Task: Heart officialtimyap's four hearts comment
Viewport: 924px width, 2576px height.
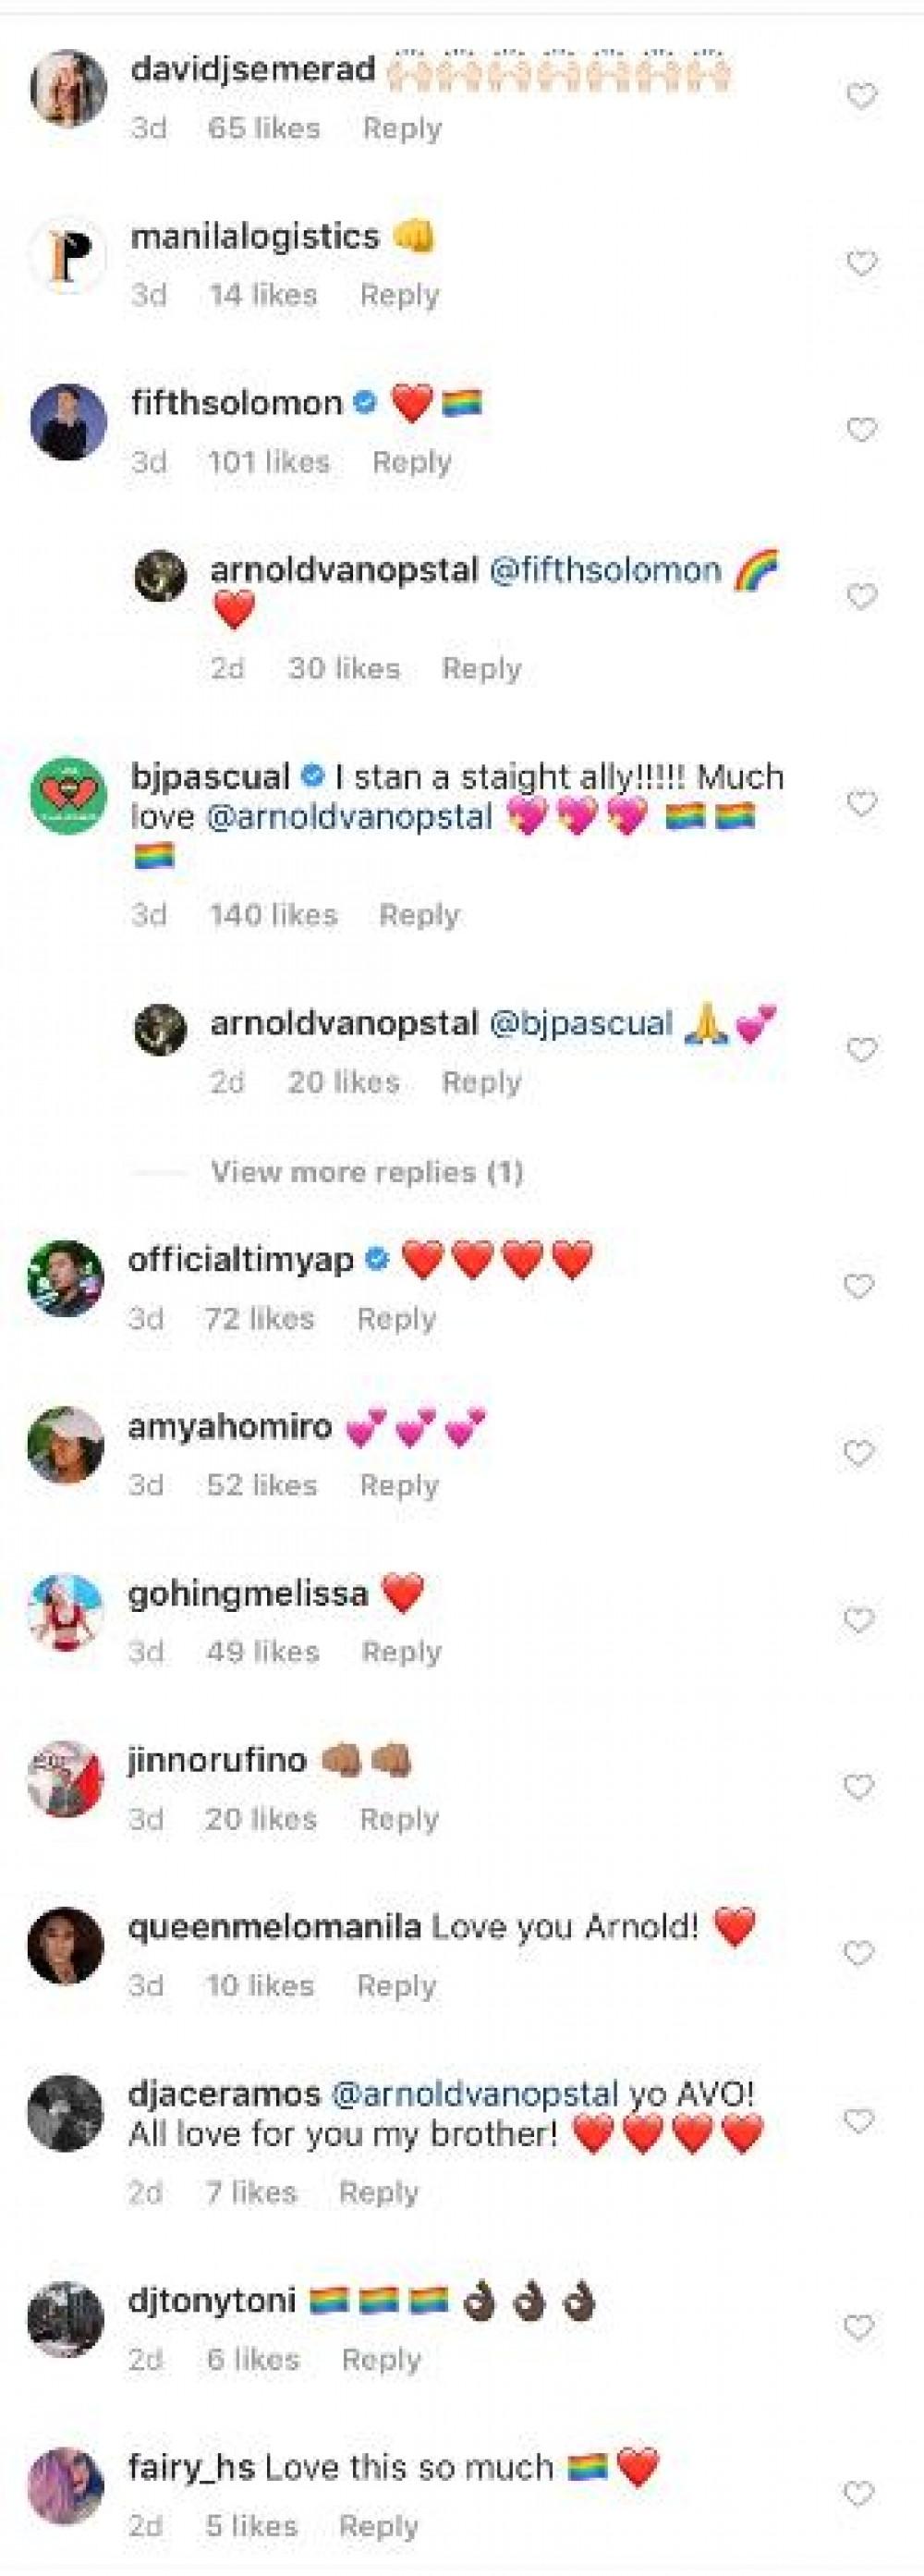Action: (859, 1286)
